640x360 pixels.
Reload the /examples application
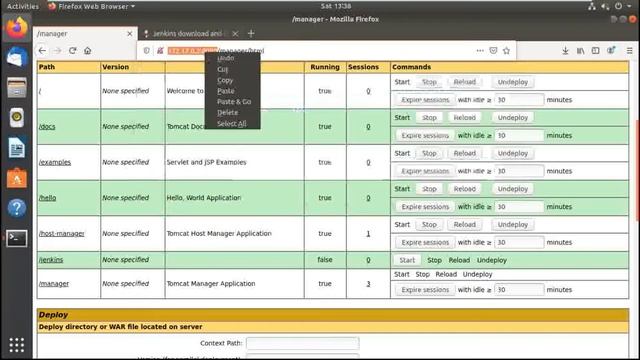464,153
